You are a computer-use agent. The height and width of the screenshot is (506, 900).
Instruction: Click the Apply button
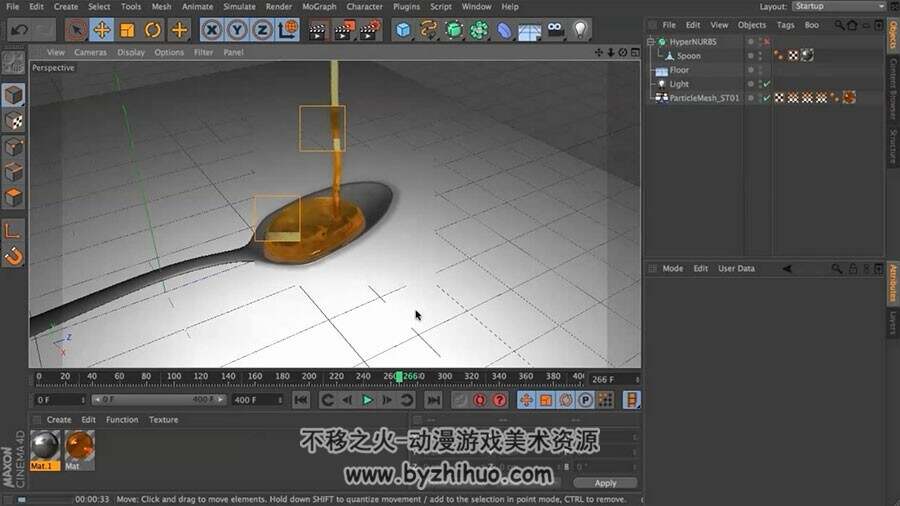pyautogui.click(x=605, y=484)
